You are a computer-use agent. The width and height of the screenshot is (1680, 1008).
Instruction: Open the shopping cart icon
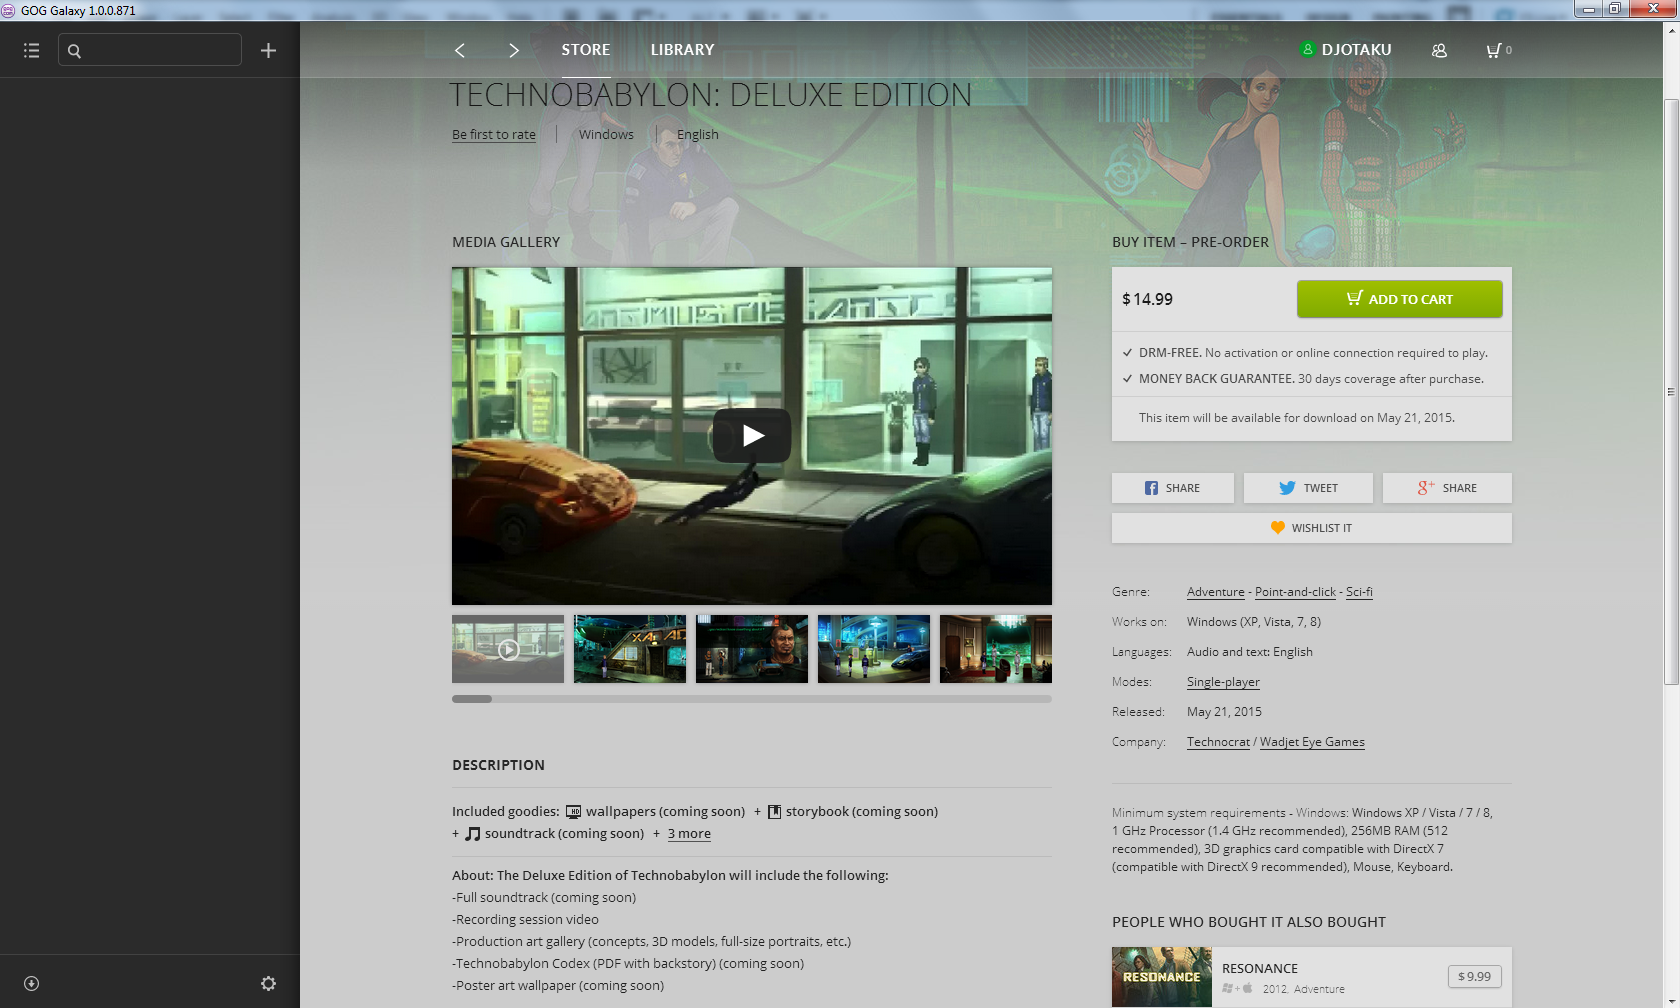coord(1493,50)
